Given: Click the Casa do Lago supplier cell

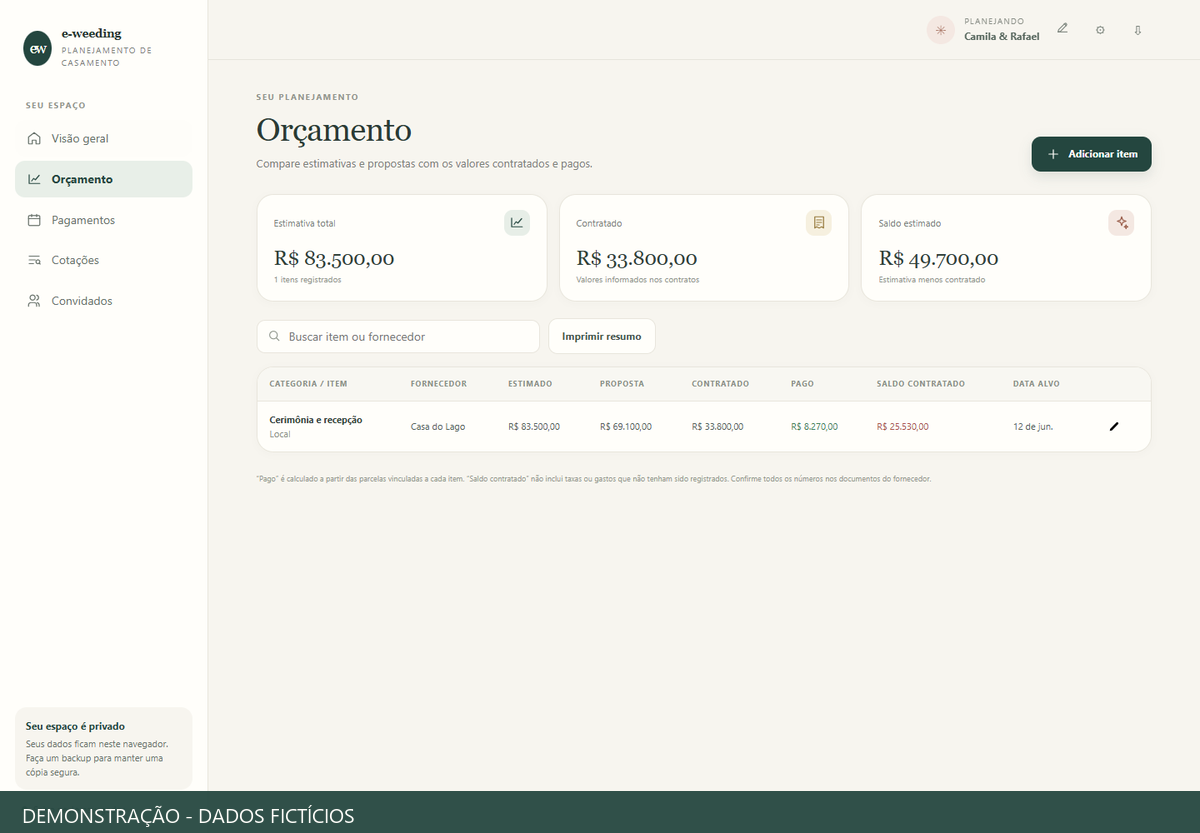Looking at the screenshot, I should 438,427.
